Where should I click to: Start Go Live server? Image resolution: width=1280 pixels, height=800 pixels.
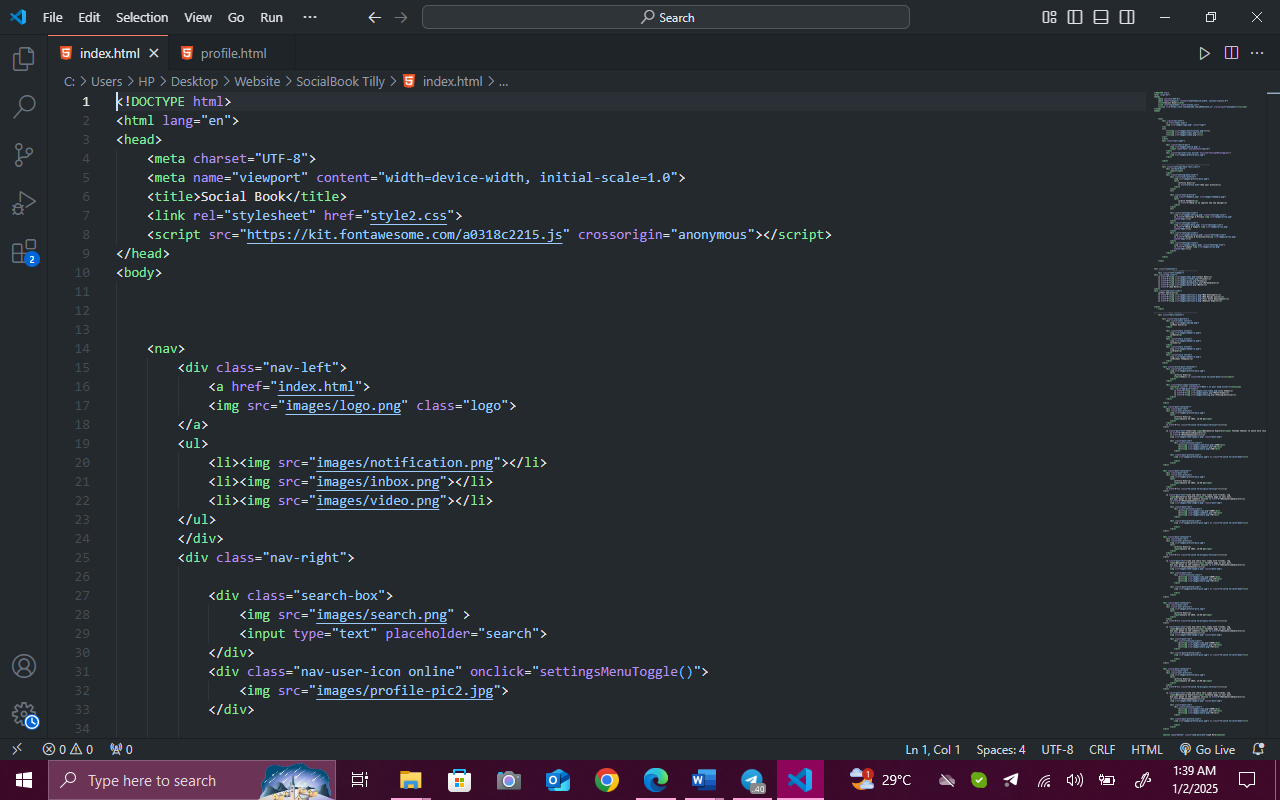pos(1207,749)
